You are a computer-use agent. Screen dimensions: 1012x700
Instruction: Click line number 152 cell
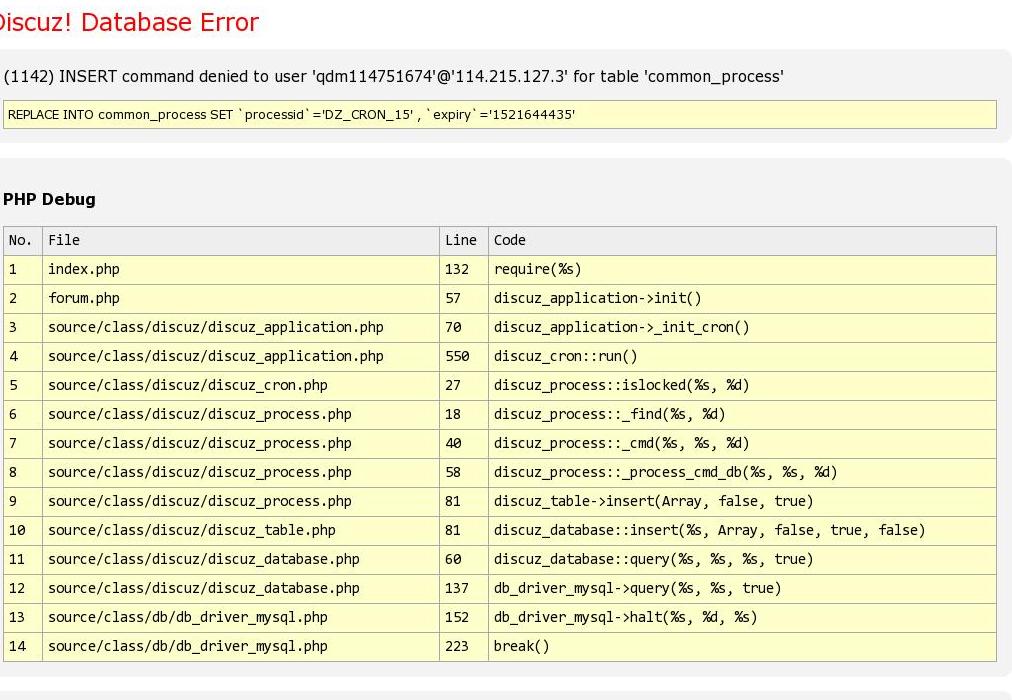pyautogui.click(x=463, y=618)
